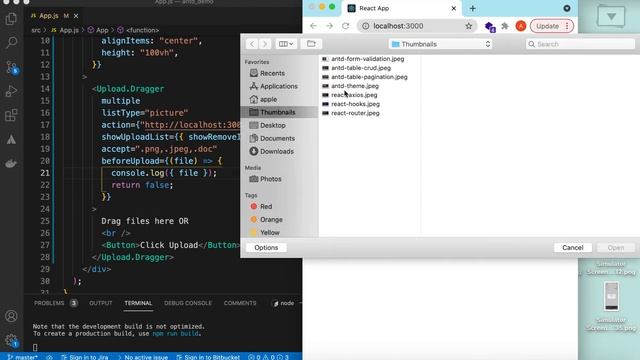The width and height of the screenshot is (640, 360).
Task: Click the Options button in file dialog
Action: [266, 248]
